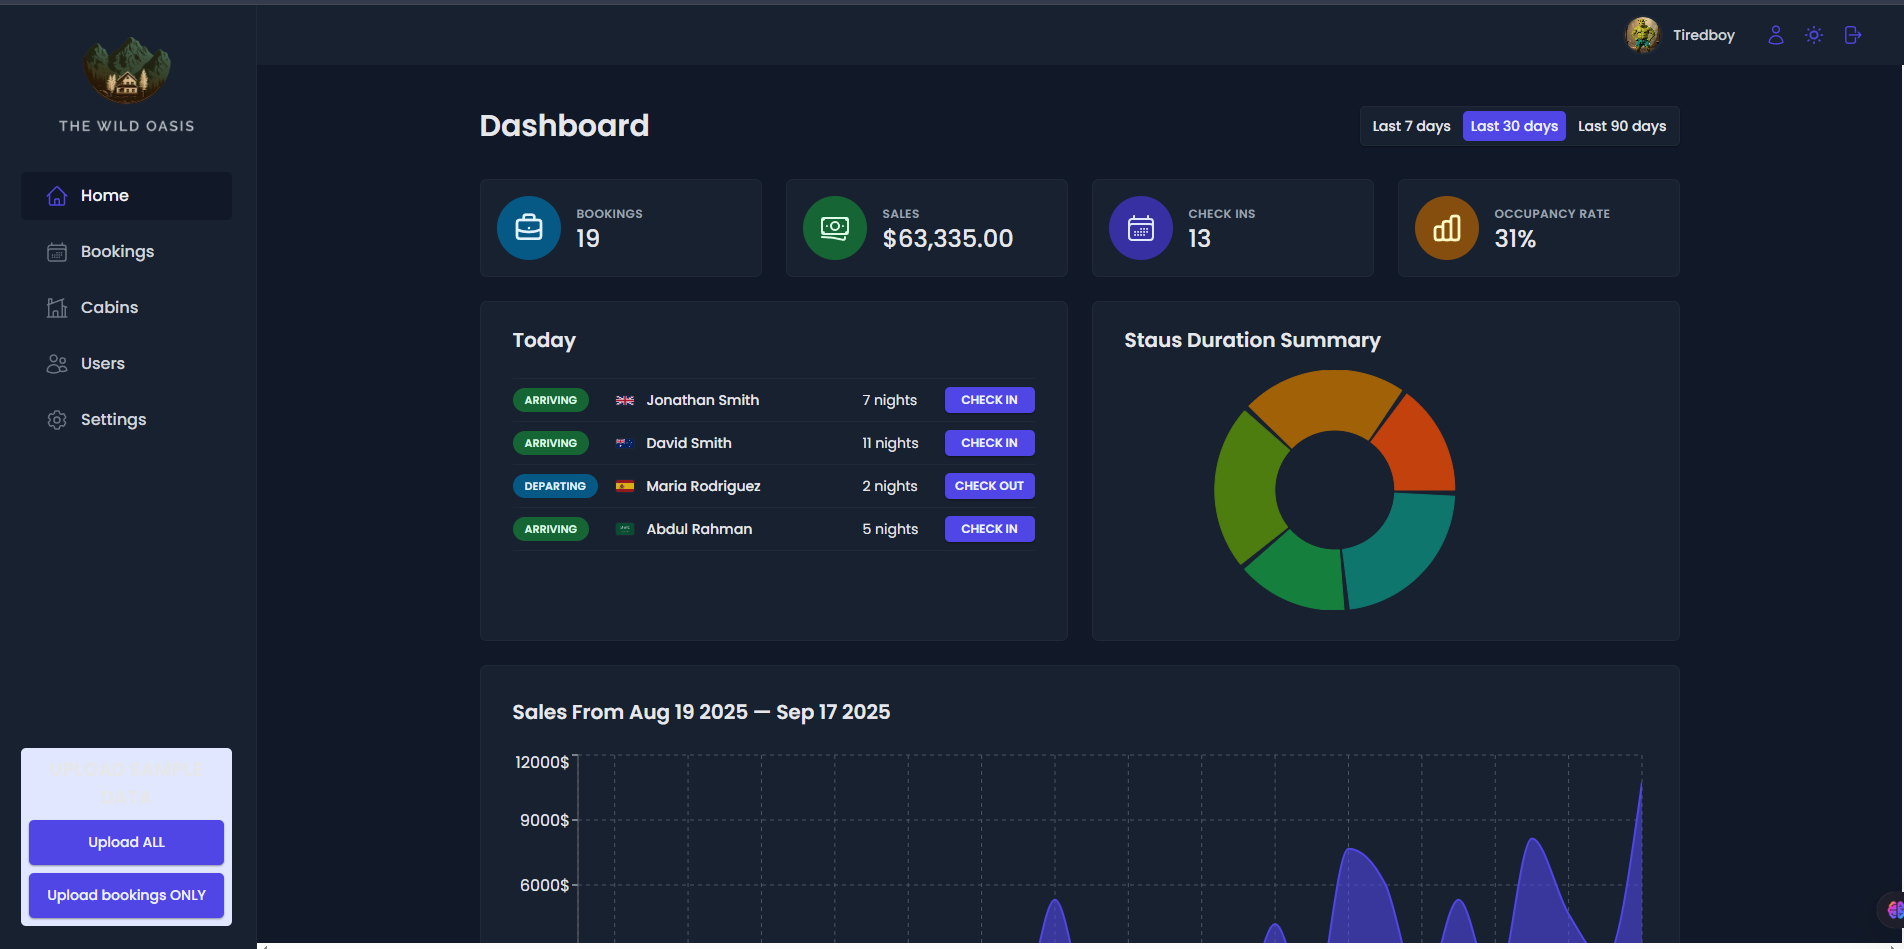The height and width of the screenshot is (949, 1904).
Task: Click the occupancy rate bar chart icon
Action: (1447, 228)
